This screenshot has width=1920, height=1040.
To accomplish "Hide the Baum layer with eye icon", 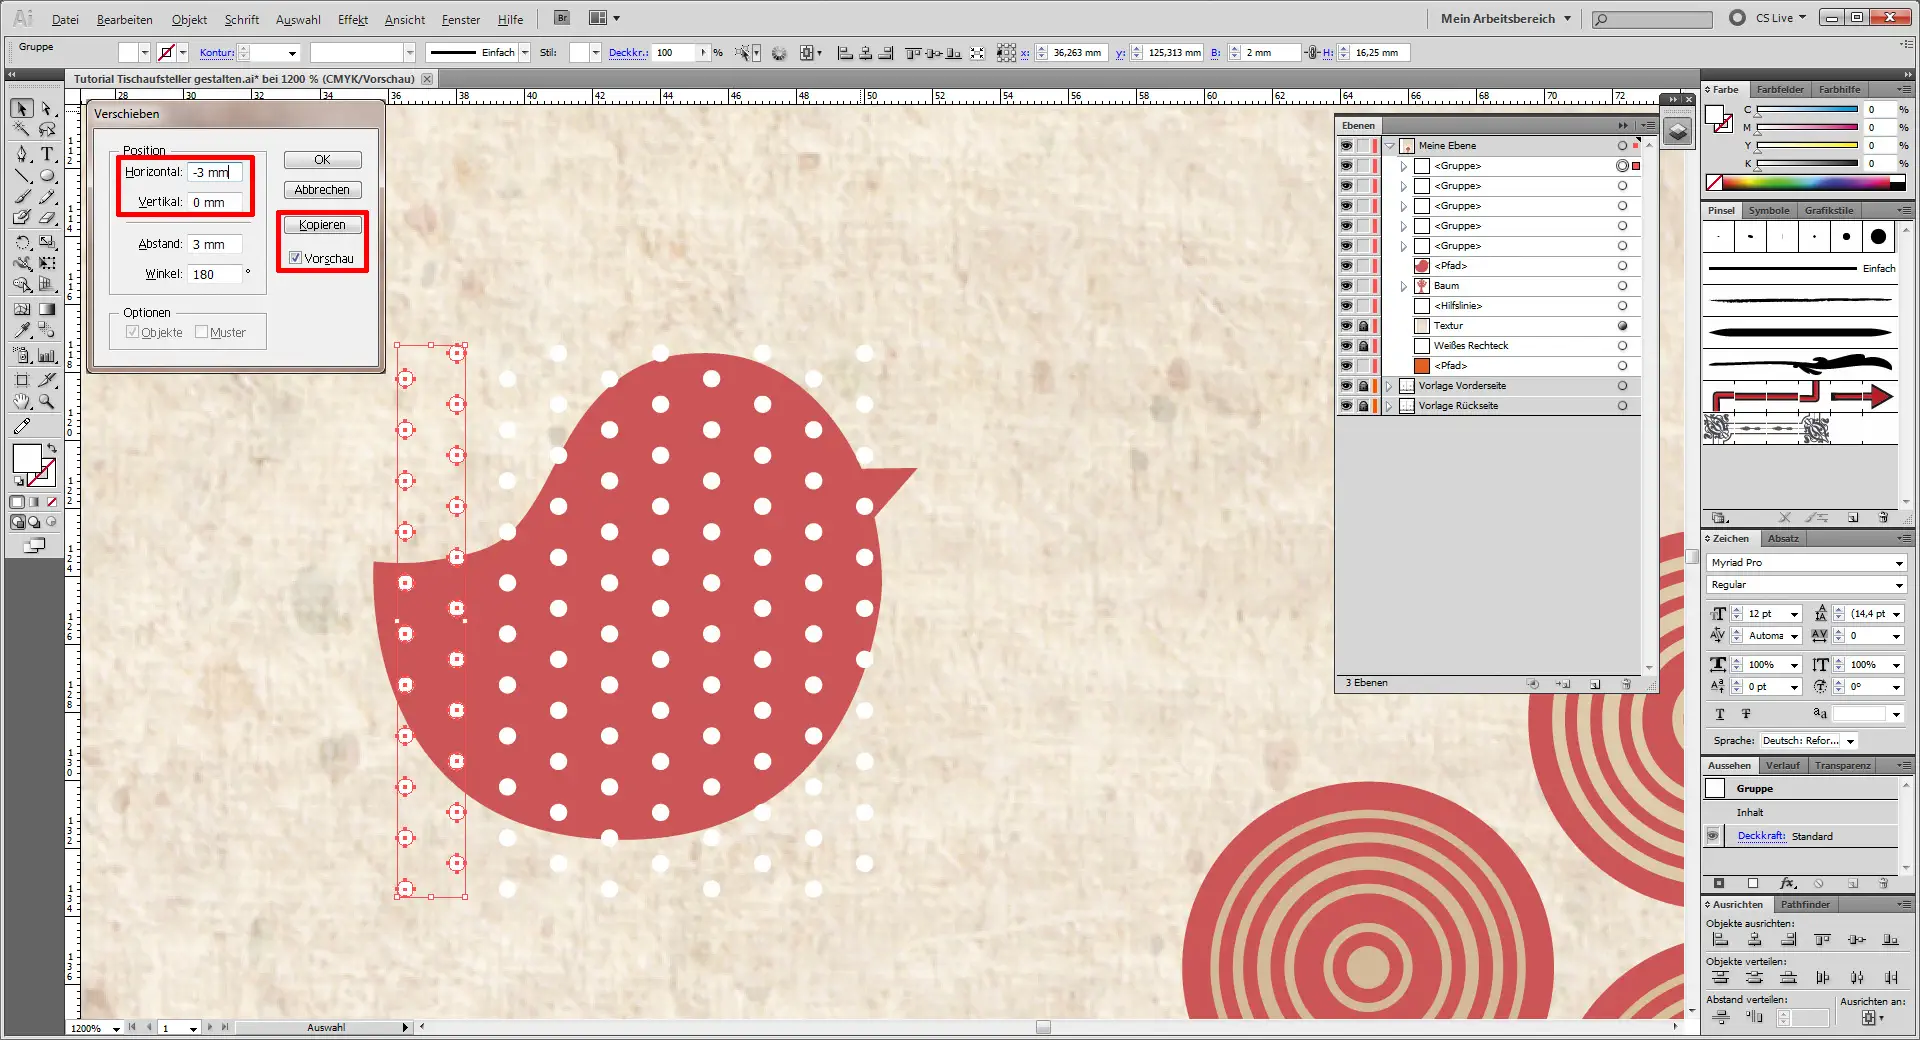I will (1346, 286).
